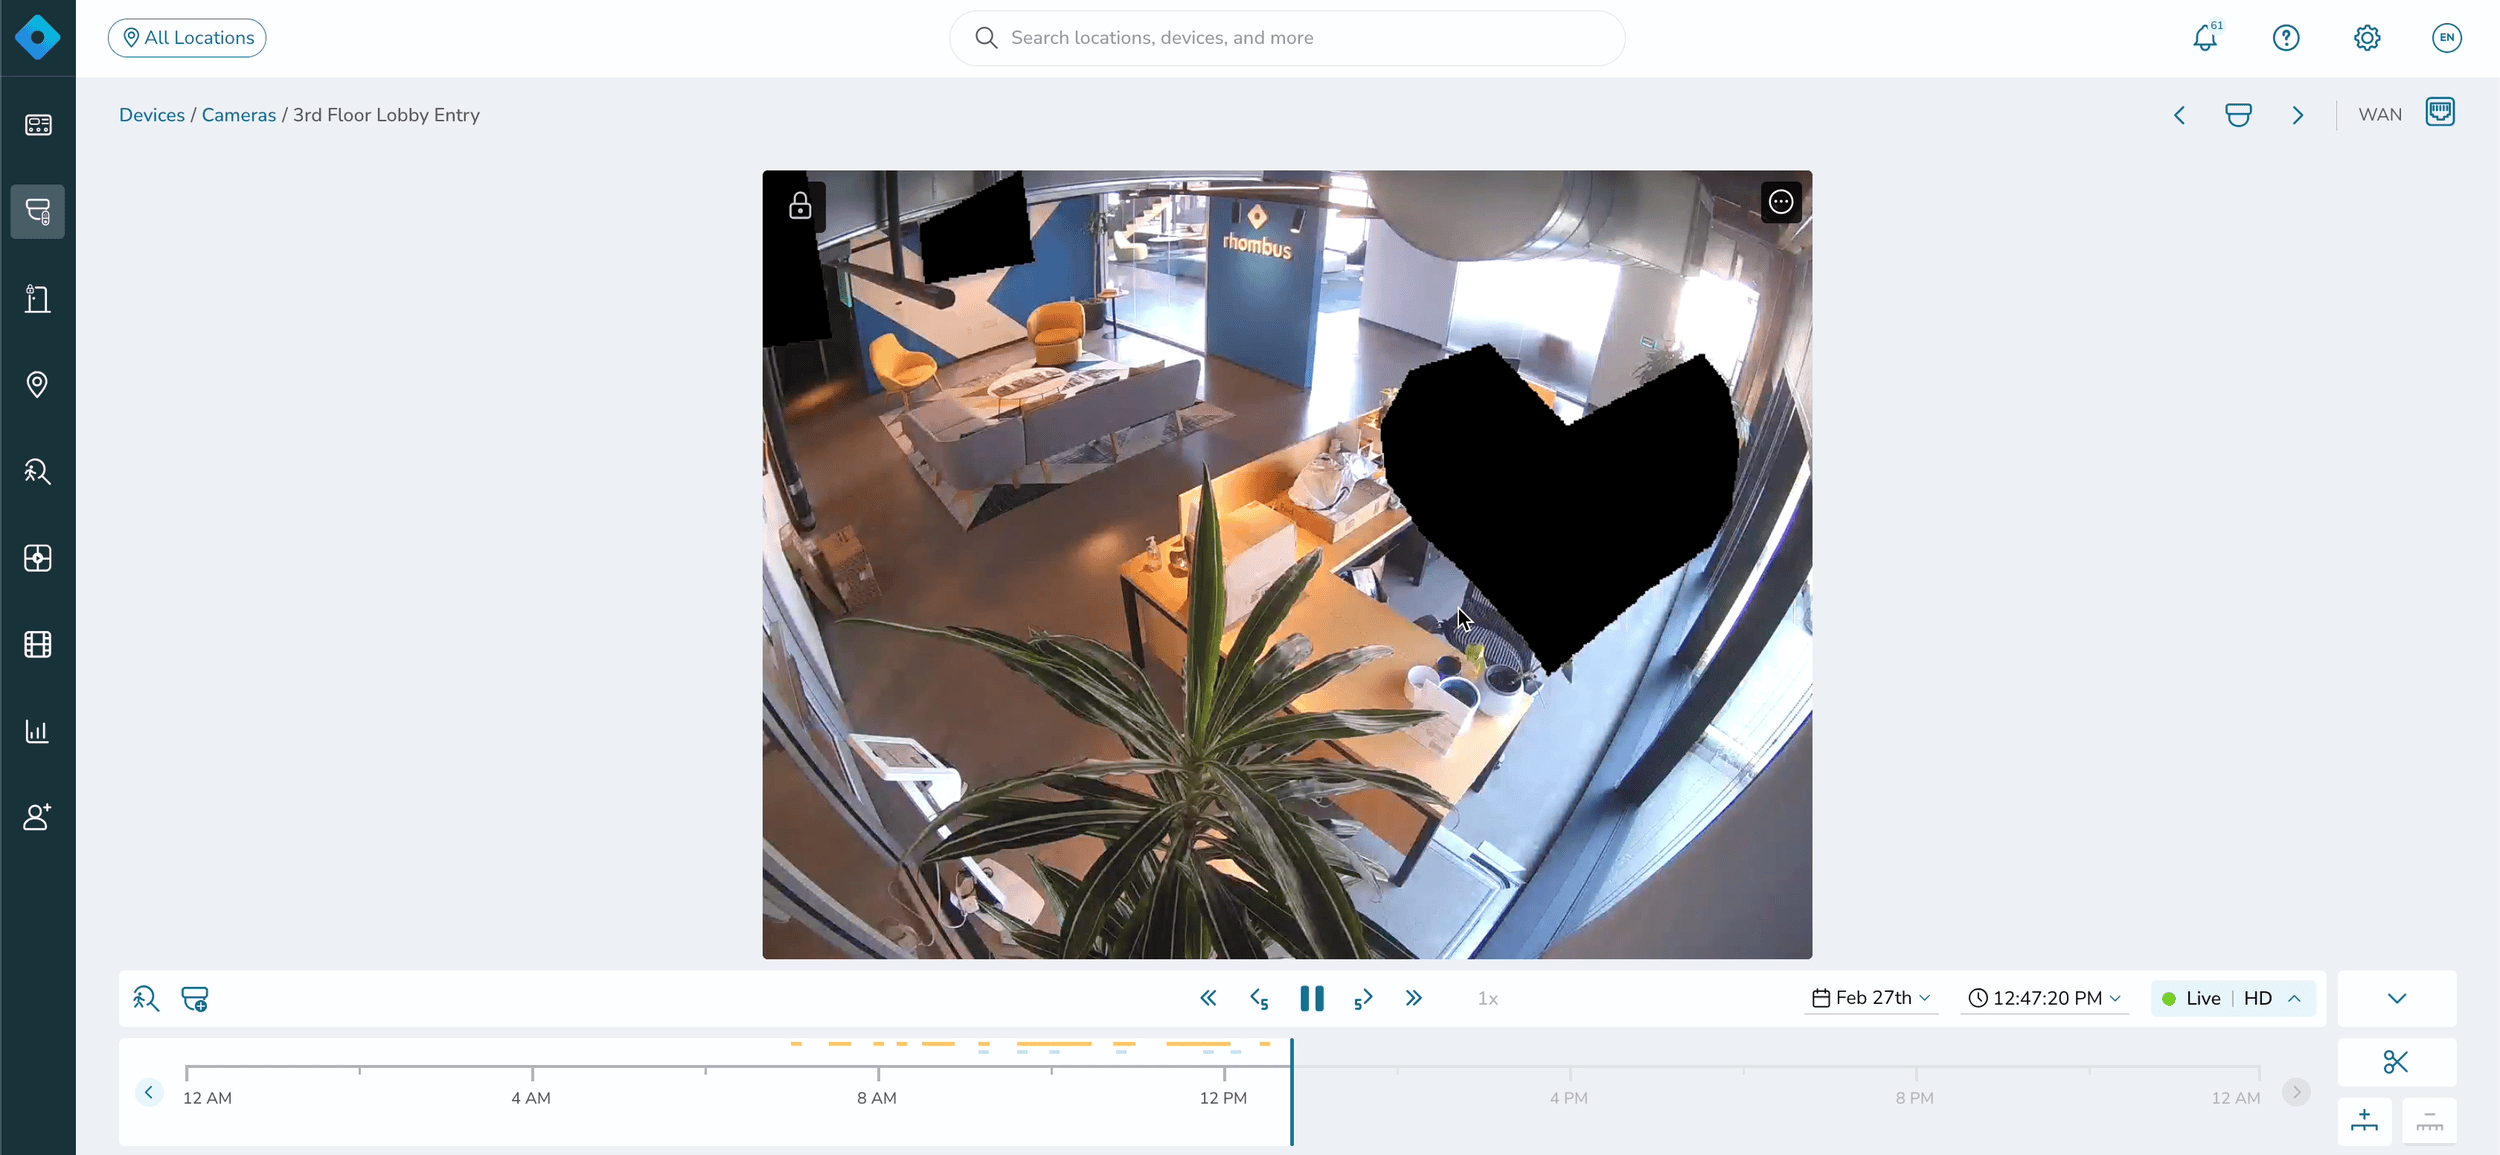Pause the video playback

point(1312,998)
